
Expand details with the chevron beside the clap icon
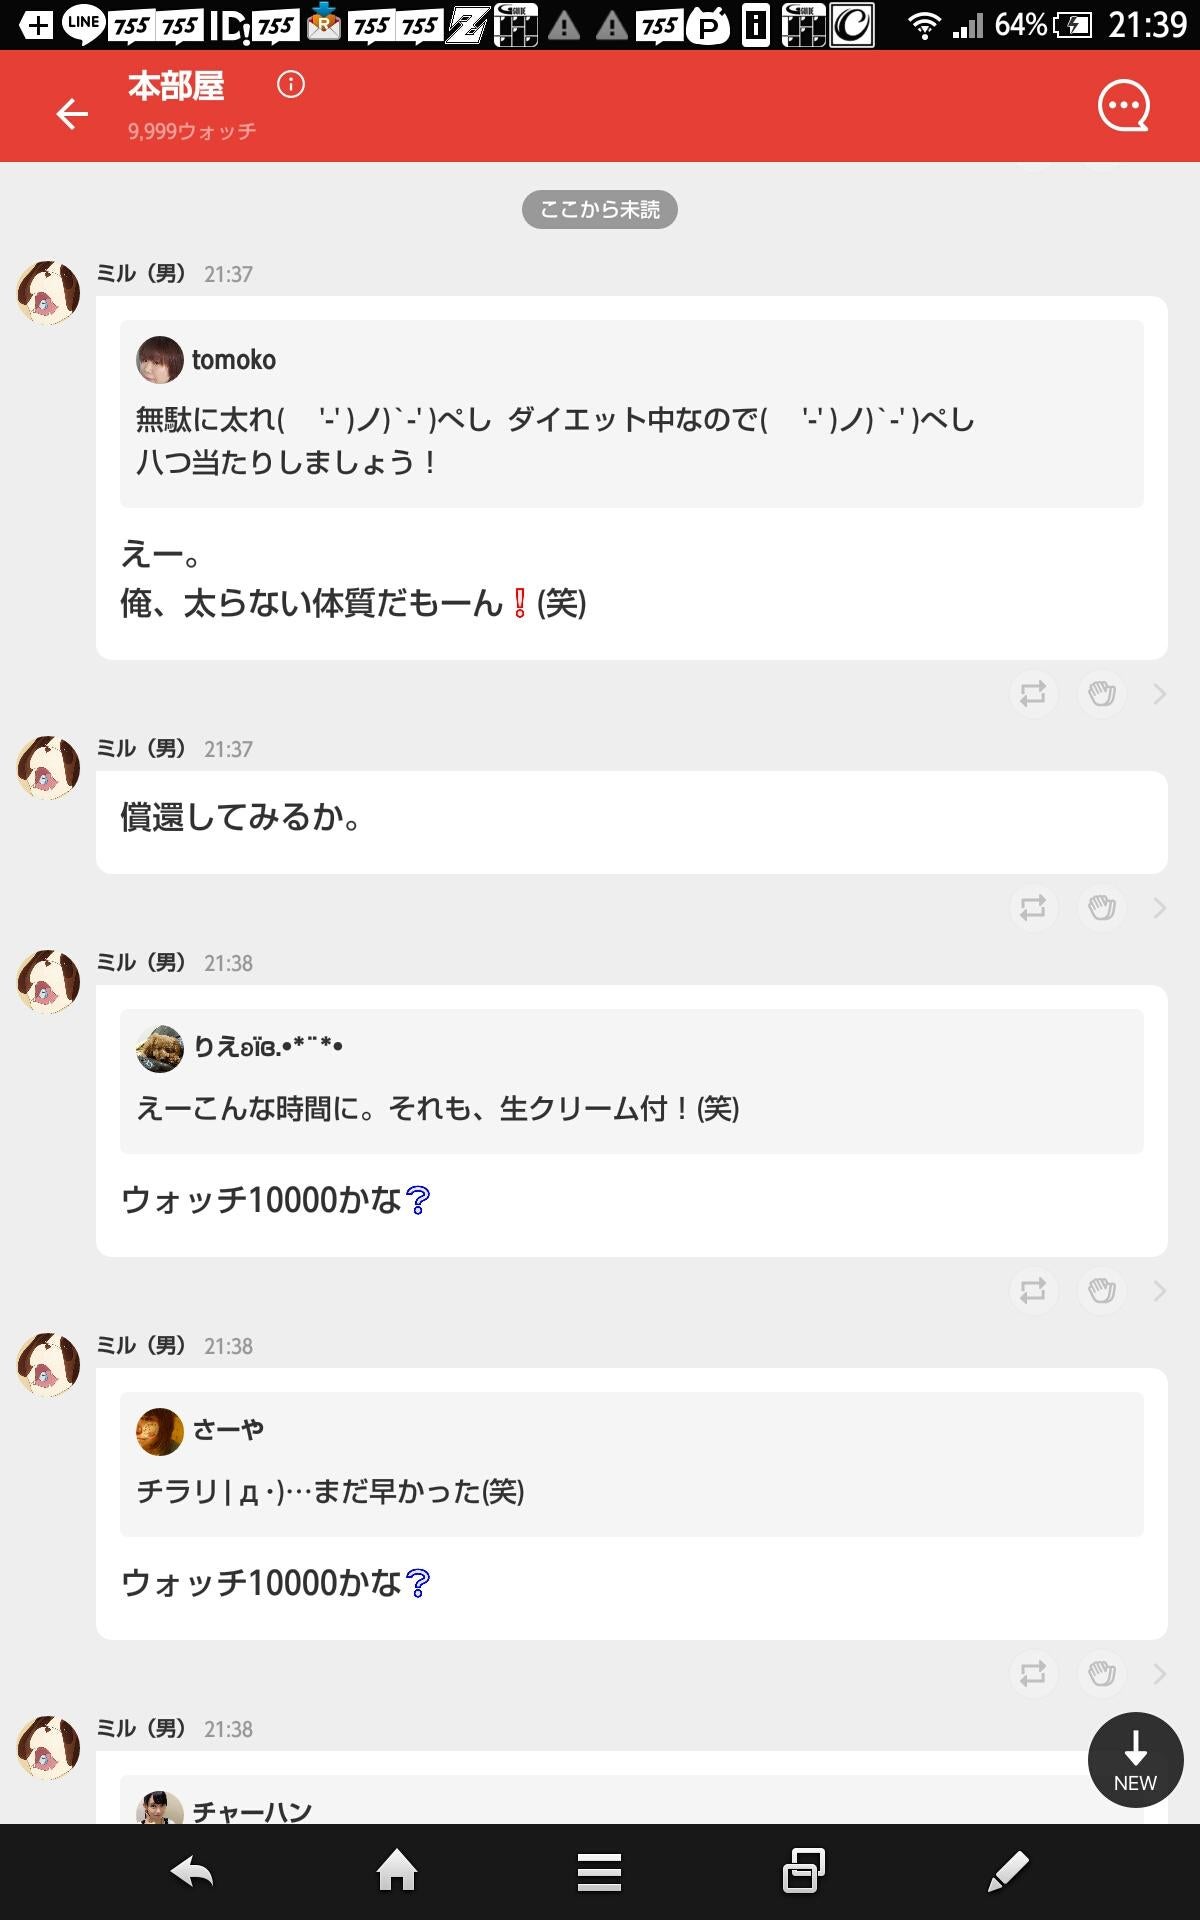(1160, 694)
